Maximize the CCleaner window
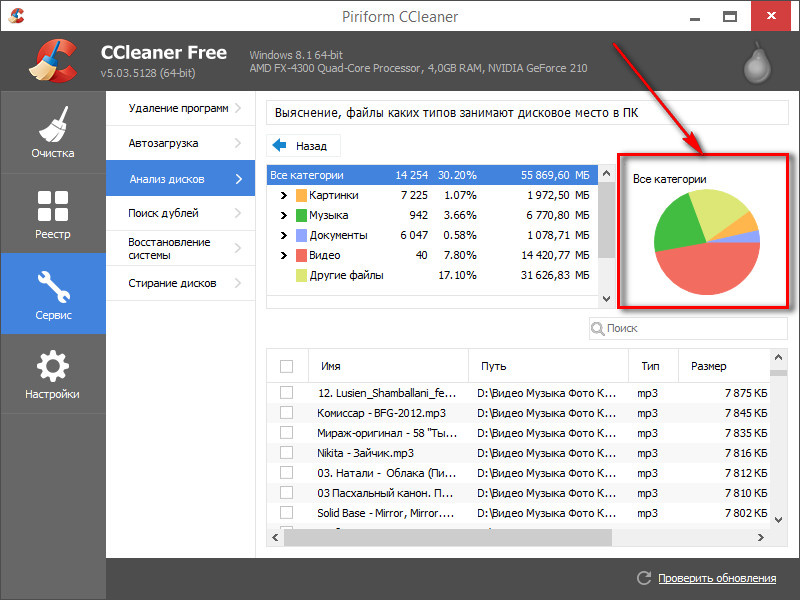Screen dimensions: 800x600 click(730, 16)
